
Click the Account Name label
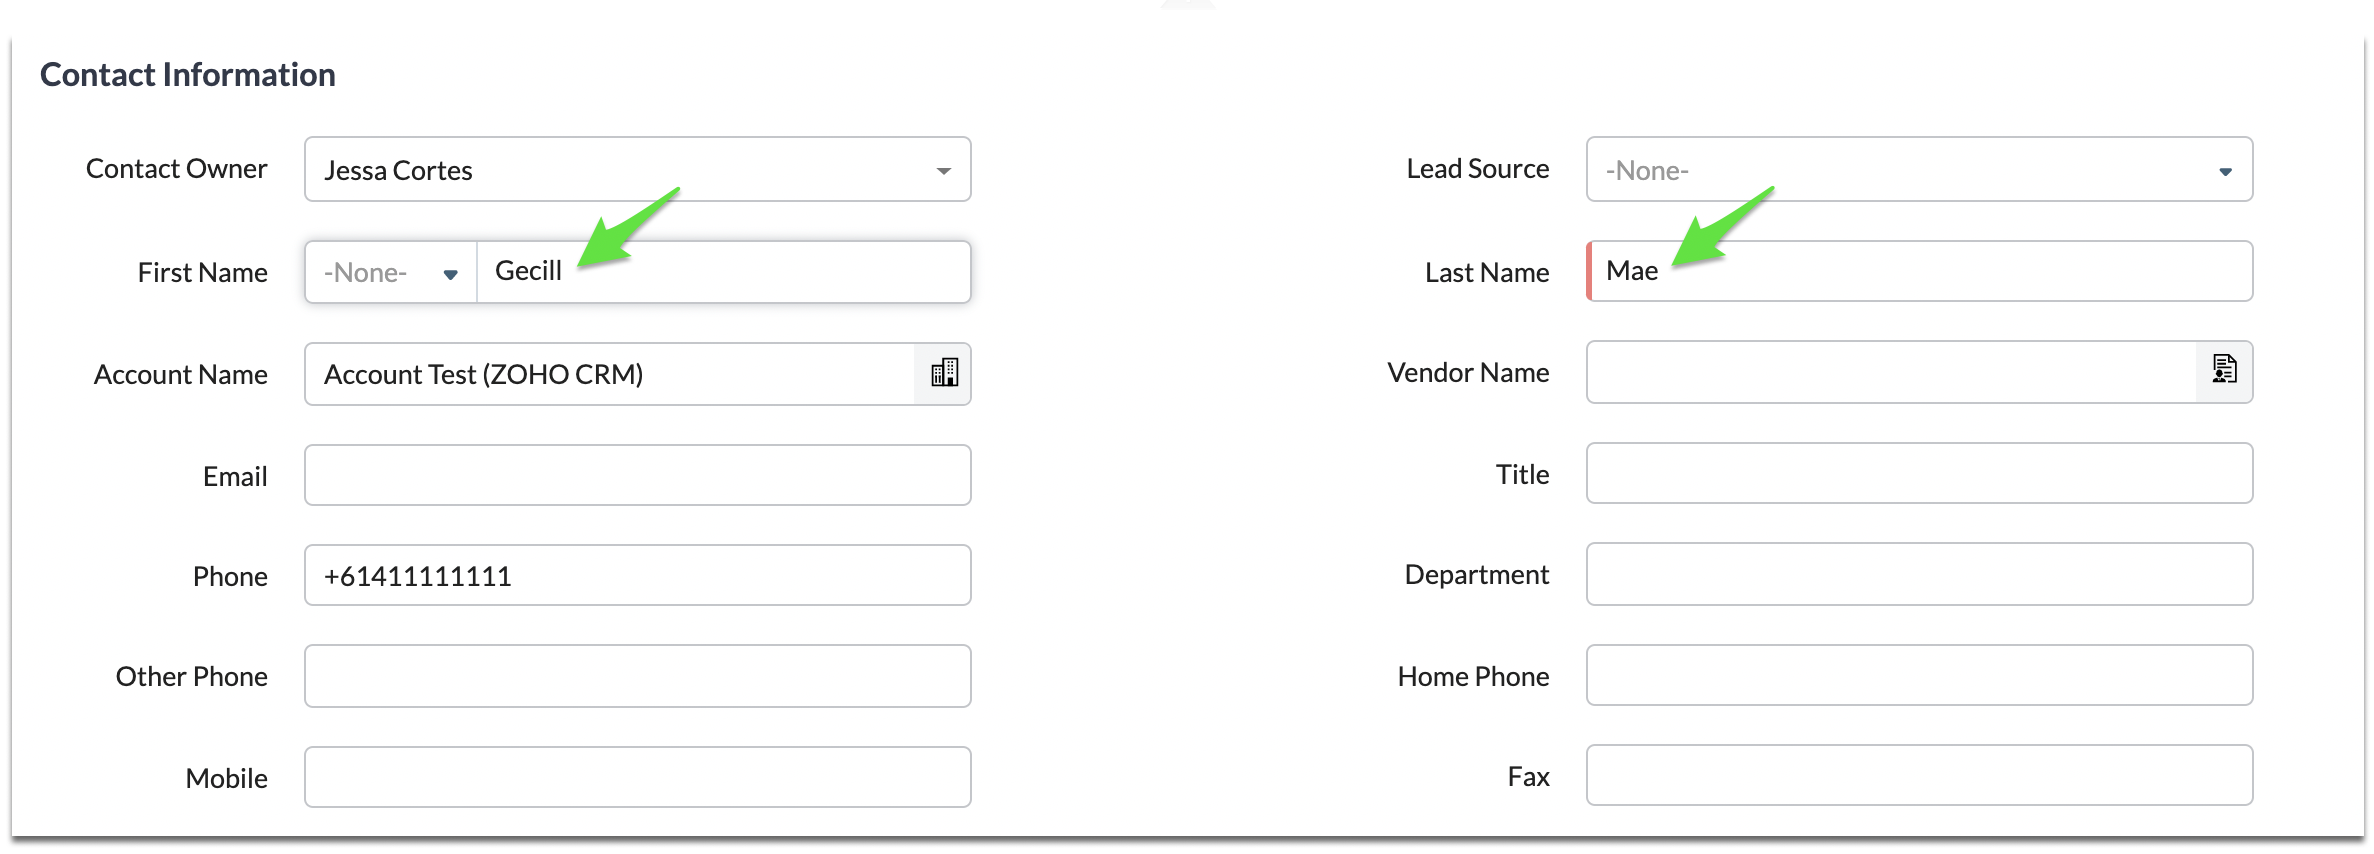(181, 375)
